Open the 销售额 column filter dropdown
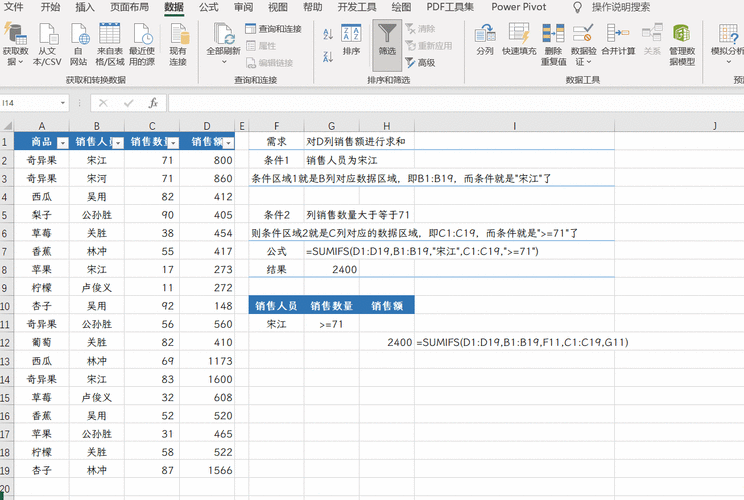 point(229,143)
